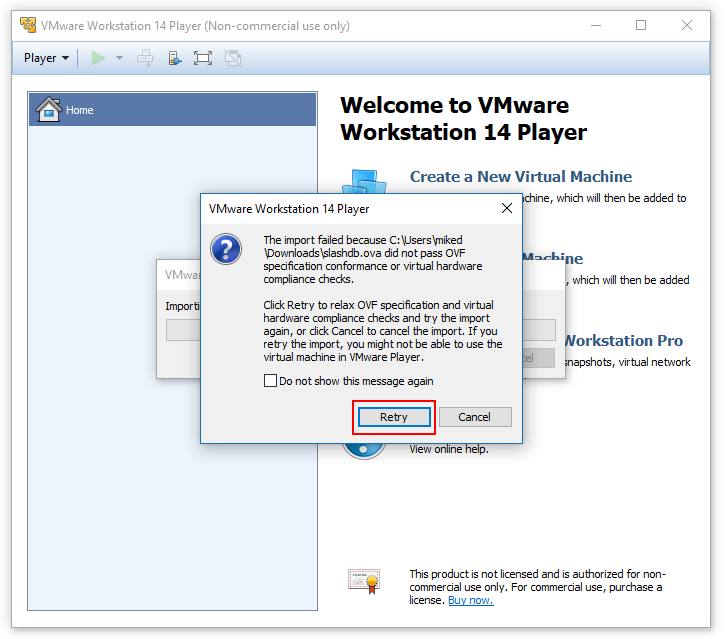Viewport: 726px width, 639px height.
Task: Click the Unity mode toolbar icon
Action: [232, 58]
